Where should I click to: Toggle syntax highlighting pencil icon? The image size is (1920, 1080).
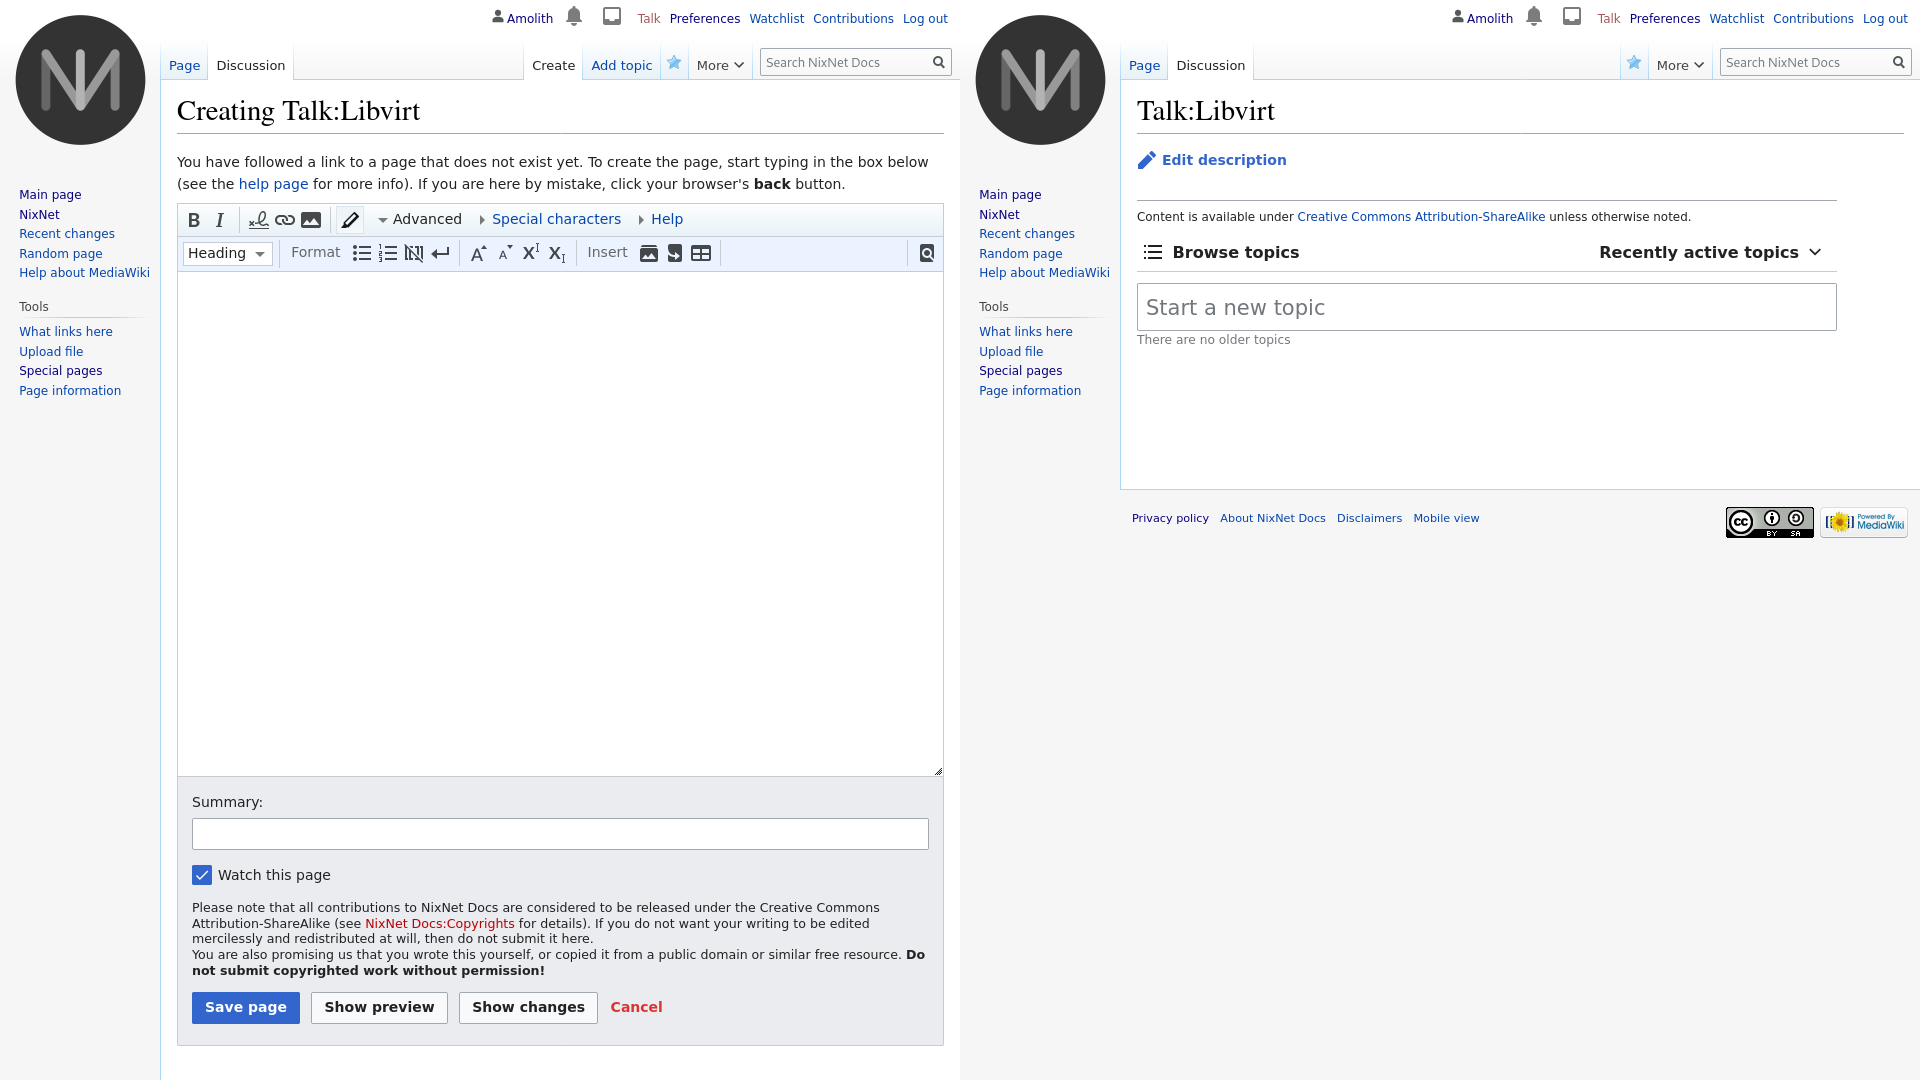[x=350, y=220]
